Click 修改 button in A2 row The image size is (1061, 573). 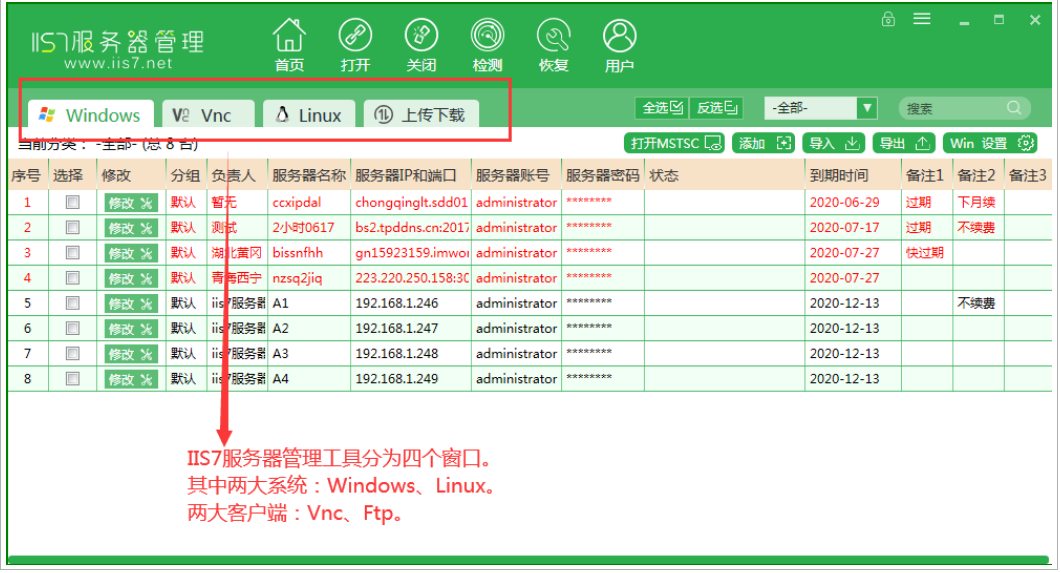pos(131,329)
